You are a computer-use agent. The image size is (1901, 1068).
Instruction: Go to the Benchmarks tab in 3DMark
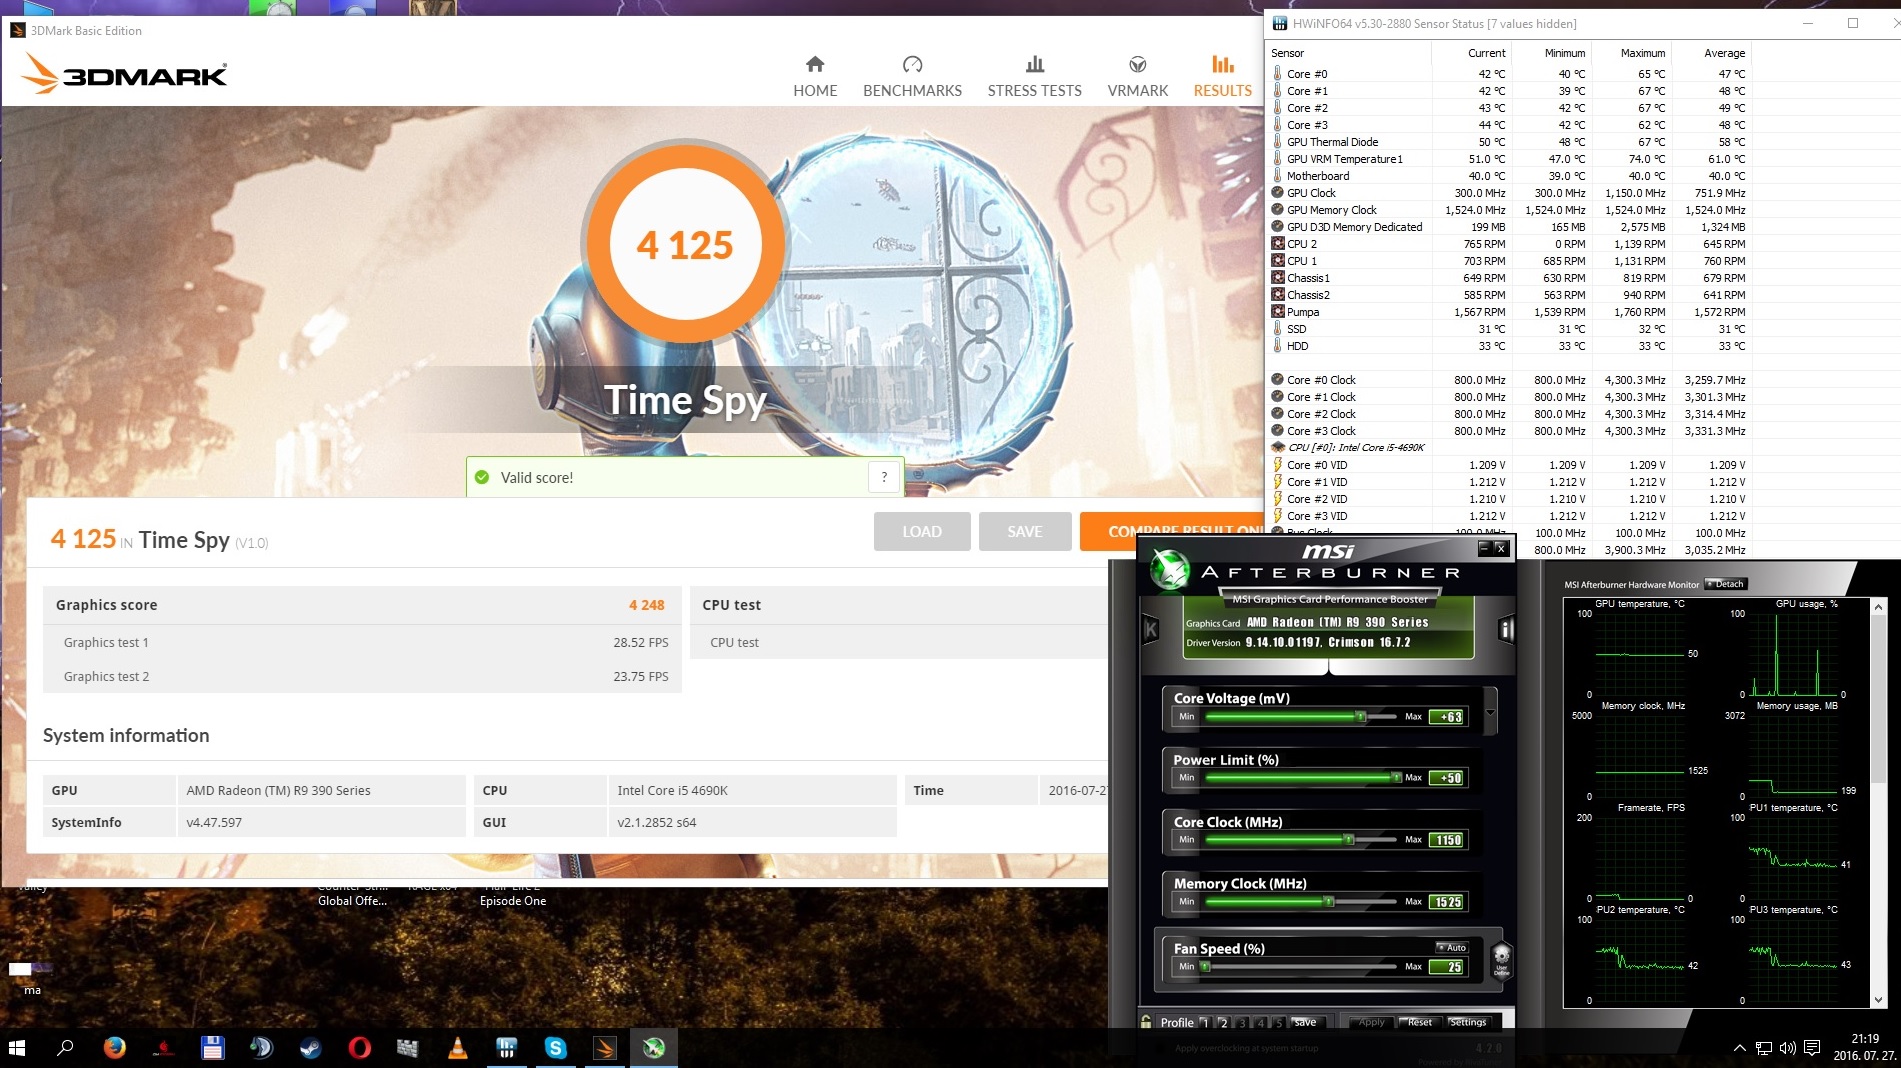[x=912, y=77]
